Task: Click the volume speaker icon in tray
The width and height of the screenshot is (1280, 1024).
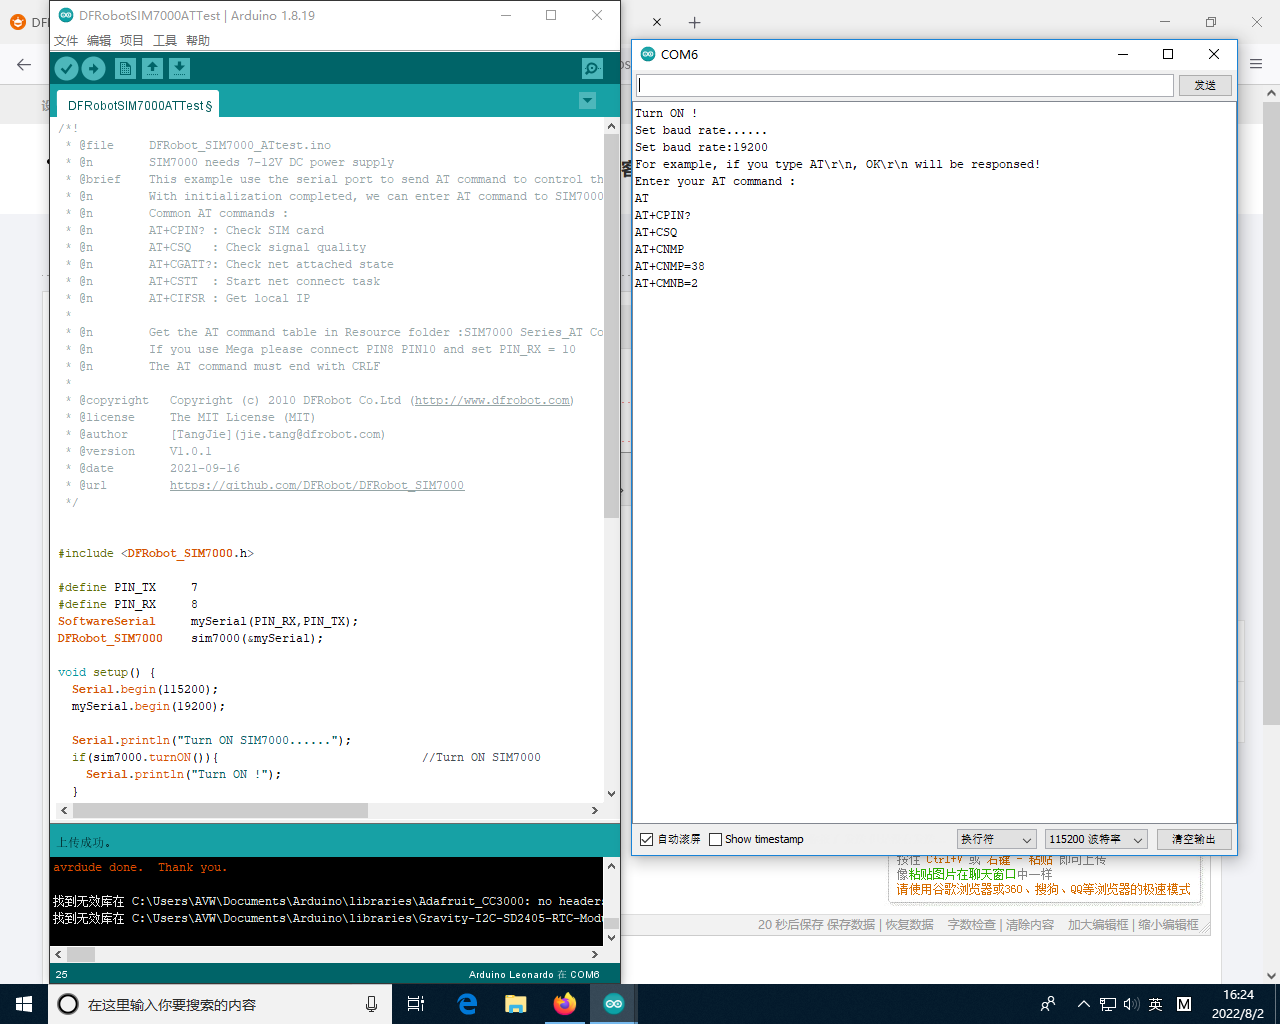Action: coord(1131,1004)
